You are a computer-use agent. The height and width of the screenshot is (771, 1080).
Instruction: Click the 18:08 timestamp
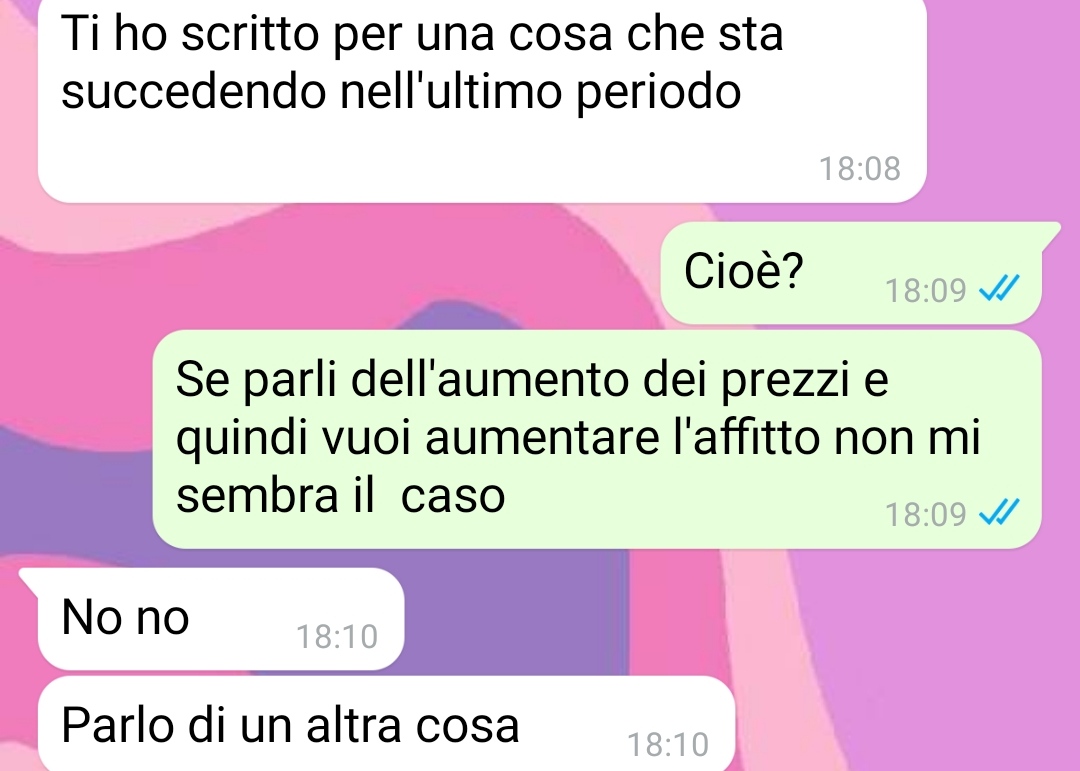860,169
